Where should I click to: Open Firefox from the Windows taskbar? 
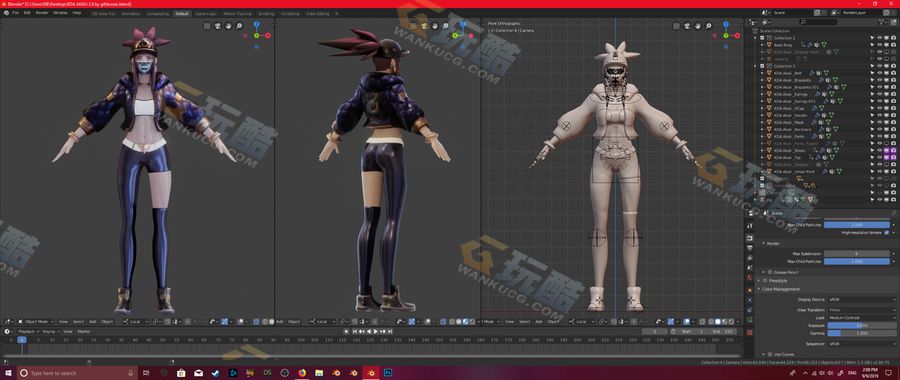[x=302, y=373]
